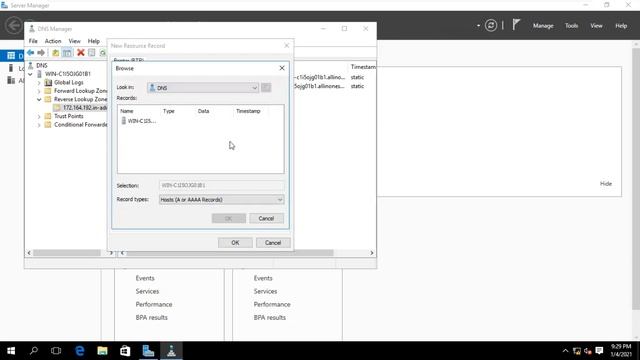The width and height of the screenshot is (640, 360).
Task: Open the Look in dropdown
Action: tap(254, 88)
